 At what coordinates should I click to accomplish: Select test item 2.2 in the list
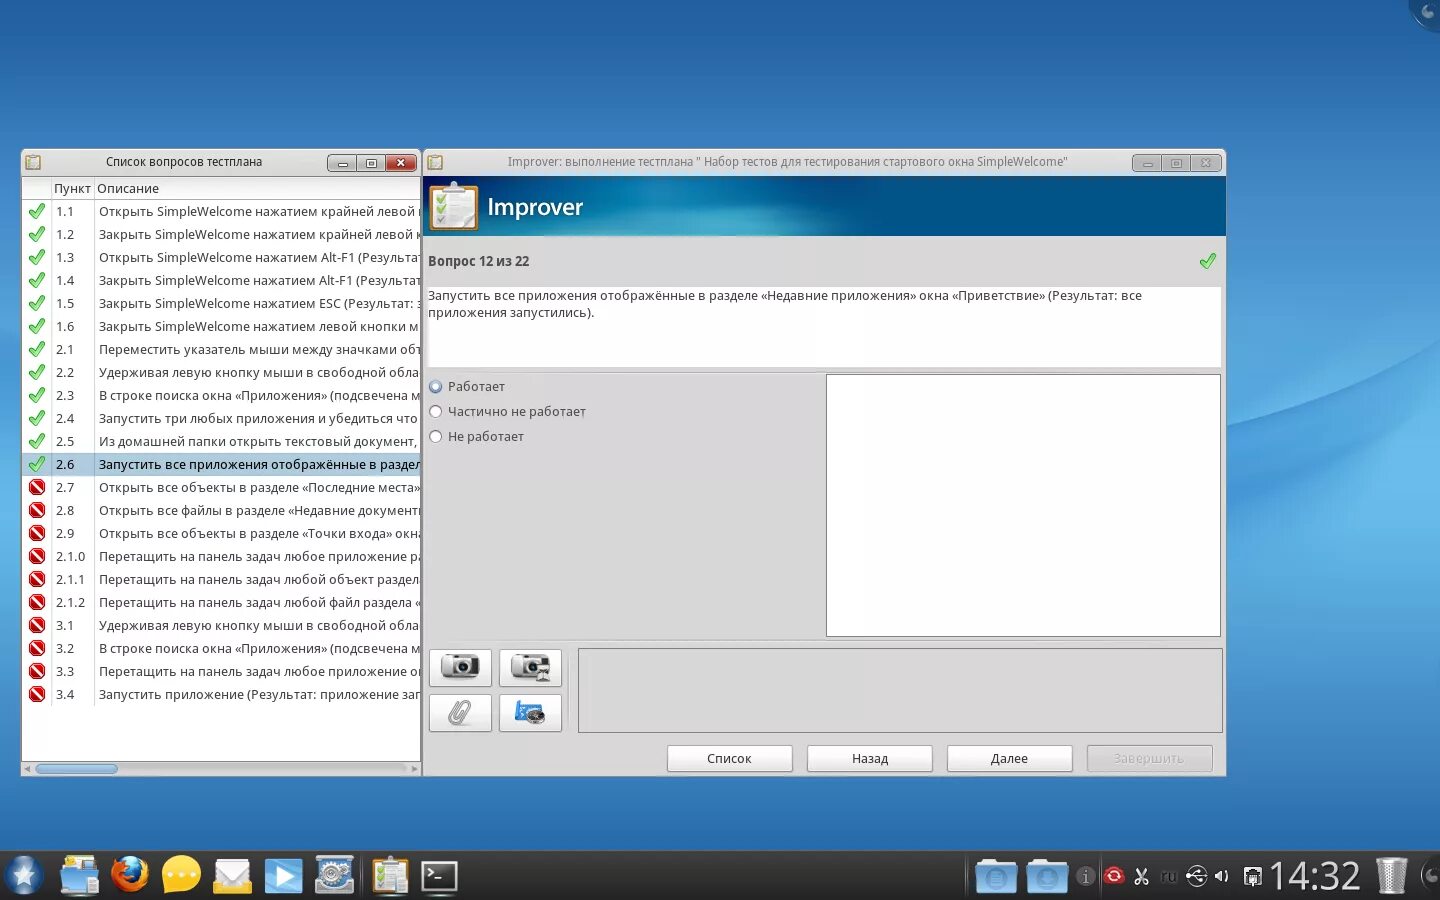tap(221, 373)
